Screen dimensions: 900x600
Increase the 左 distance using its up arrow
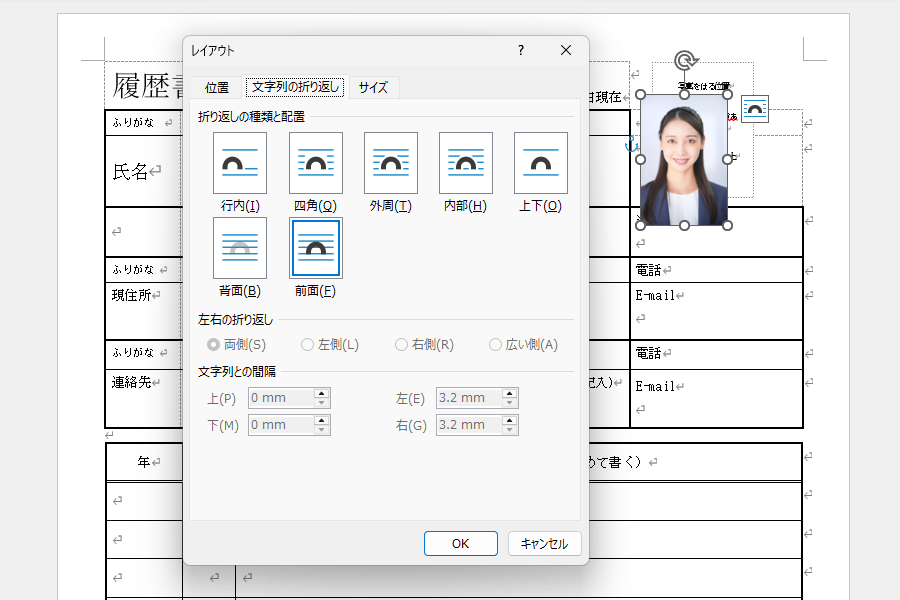[x=510, y=392]
